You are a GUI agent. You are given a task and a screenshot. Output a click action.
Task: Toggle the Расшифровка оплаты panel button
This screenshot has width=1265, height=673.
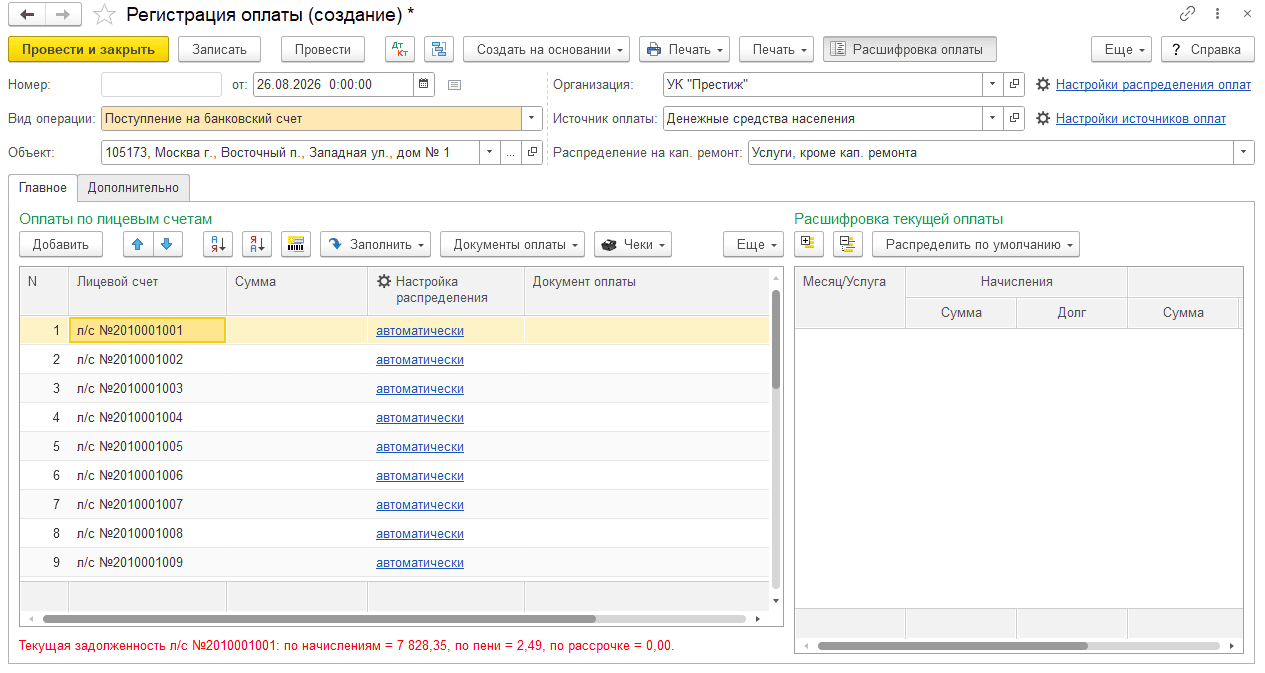[x=910, y=49]
